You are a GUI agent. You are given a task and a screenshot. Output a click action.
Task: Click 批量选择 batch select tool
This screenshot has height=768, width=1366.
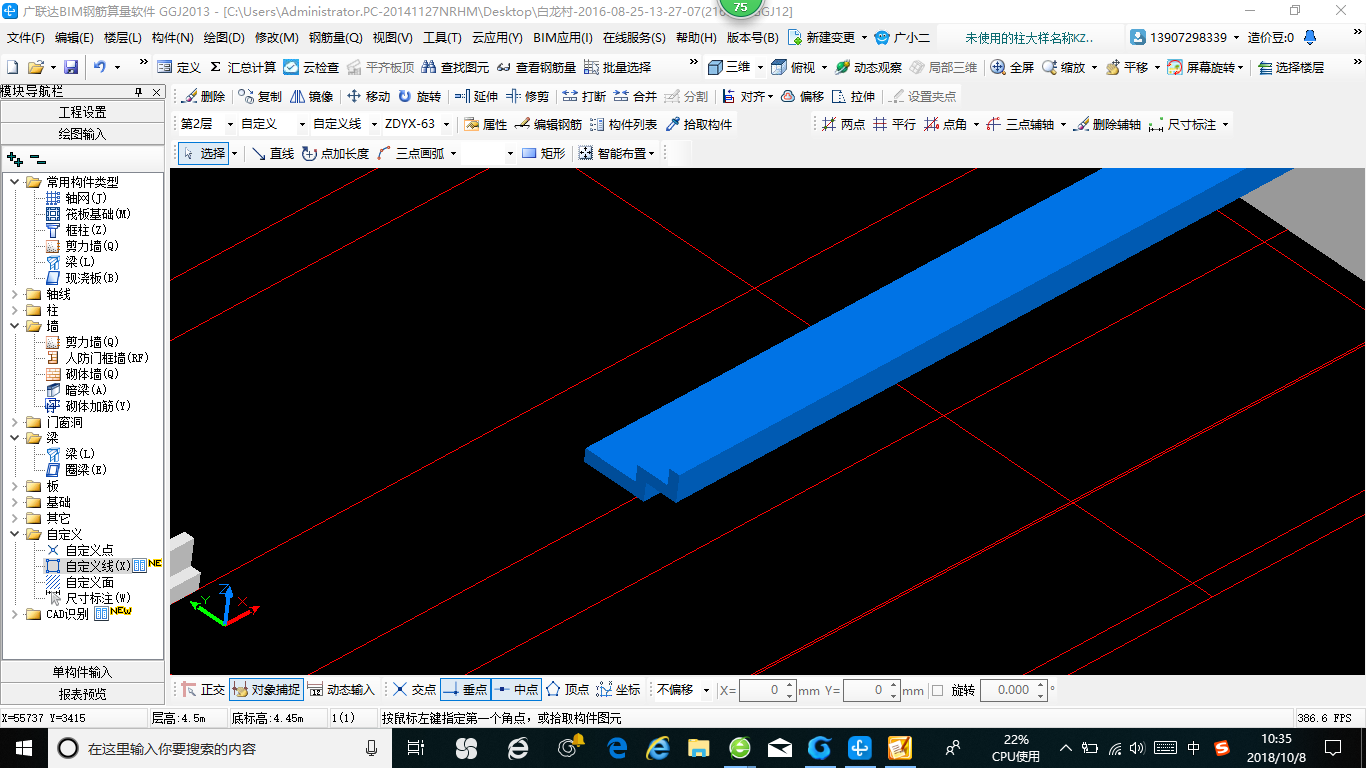[617, 67]
